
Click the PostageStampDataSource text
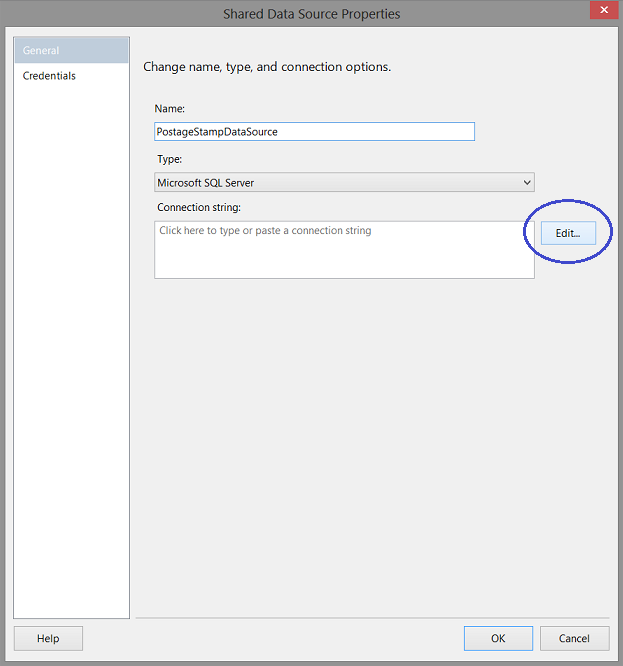click(217, 131)
